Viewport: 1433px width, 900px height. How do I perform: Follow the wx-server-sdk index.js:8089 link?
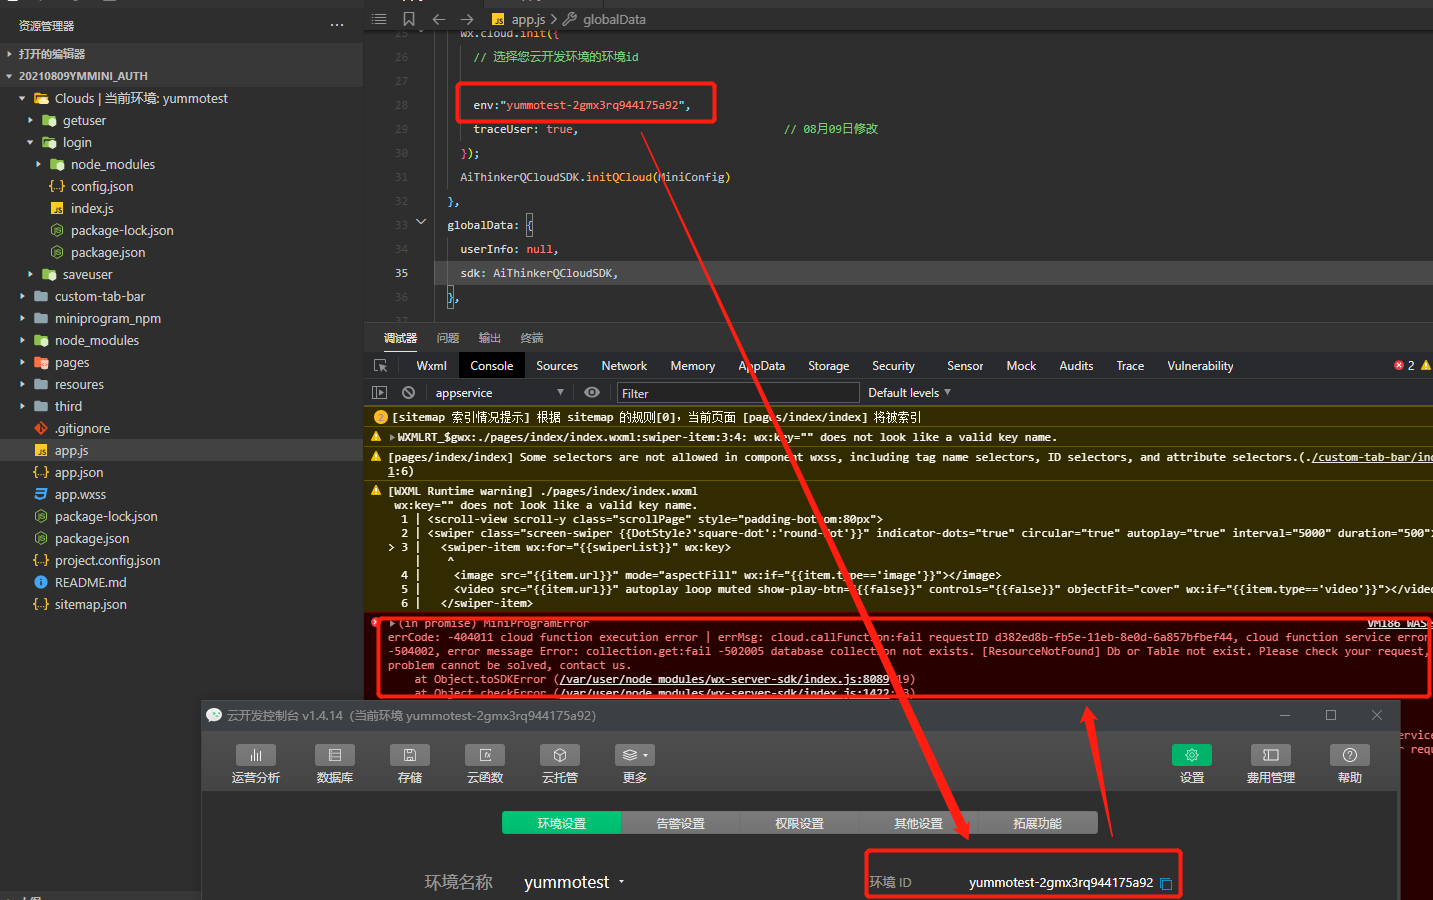pyautogui.click(x=724, y=679)
